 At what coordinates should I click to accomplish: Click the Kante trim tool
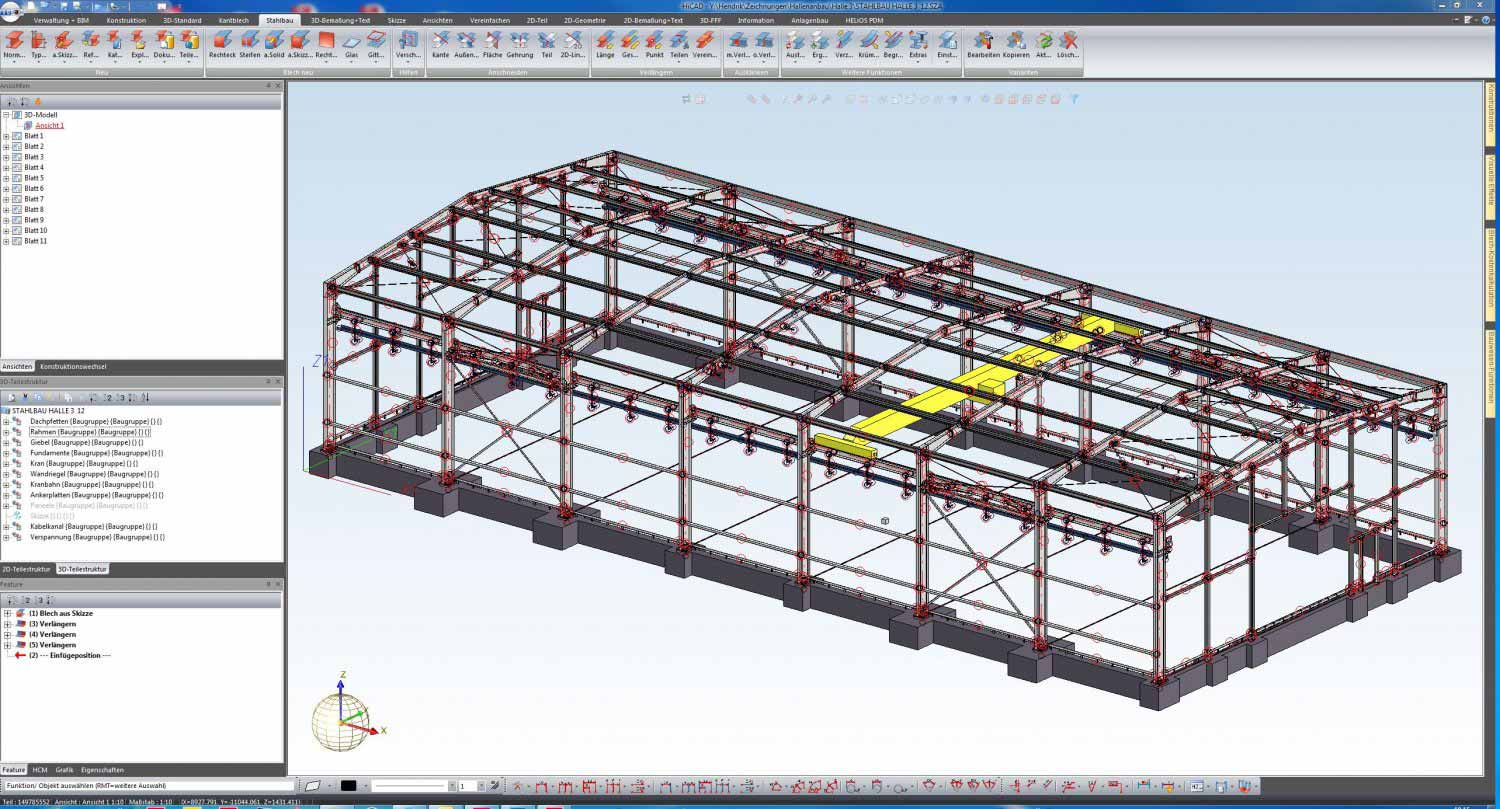(440, 45)
